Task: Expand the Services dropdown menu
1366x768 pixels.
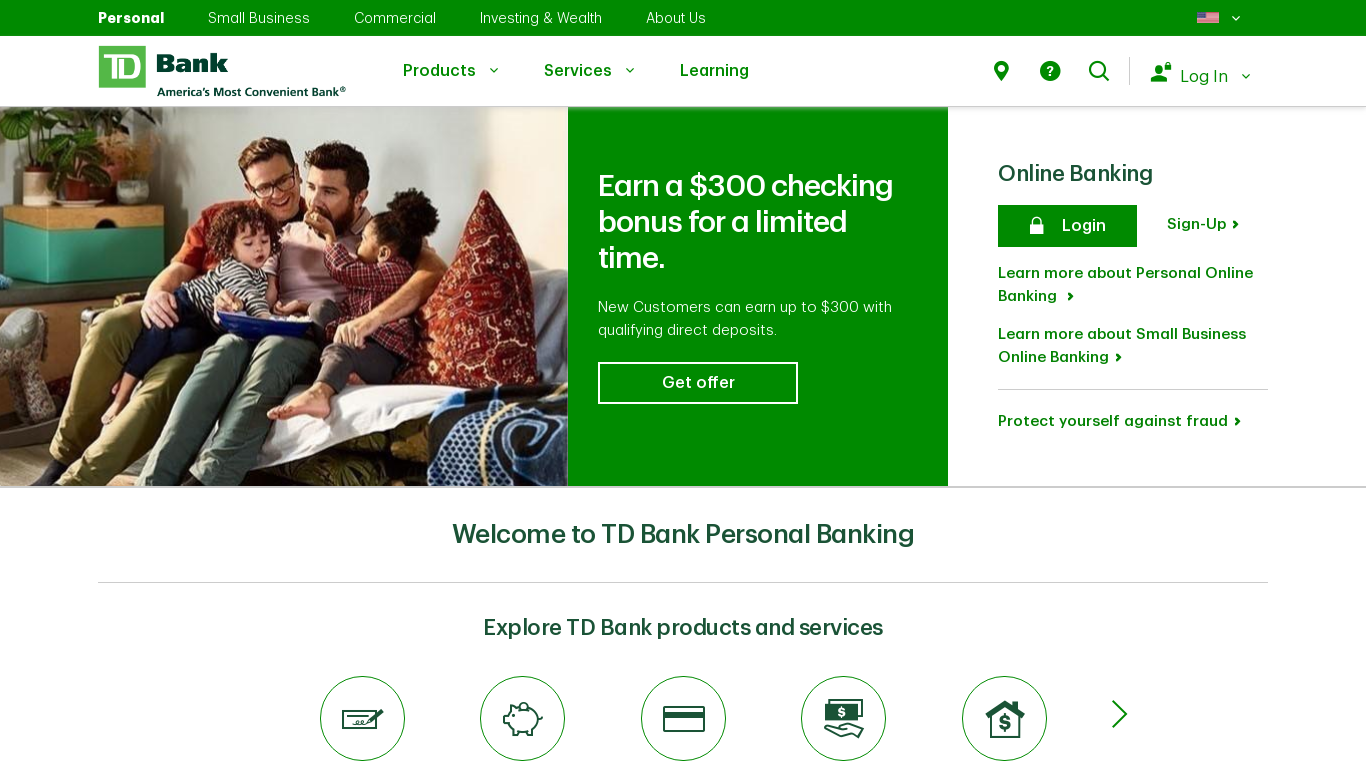Action: pyautogui.click(x=589, y=70)
